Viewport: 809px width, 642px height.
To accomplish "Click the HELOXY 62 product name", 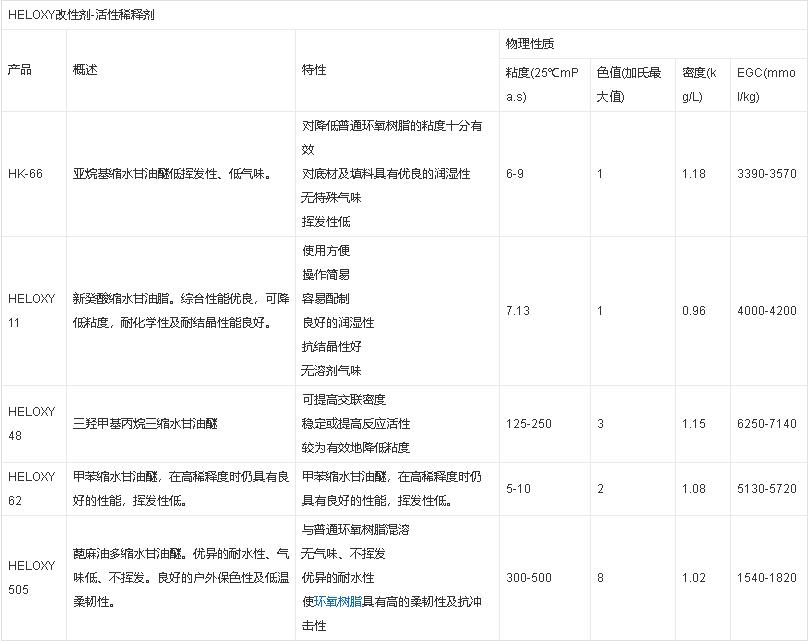I will click(x=32, y=488).
